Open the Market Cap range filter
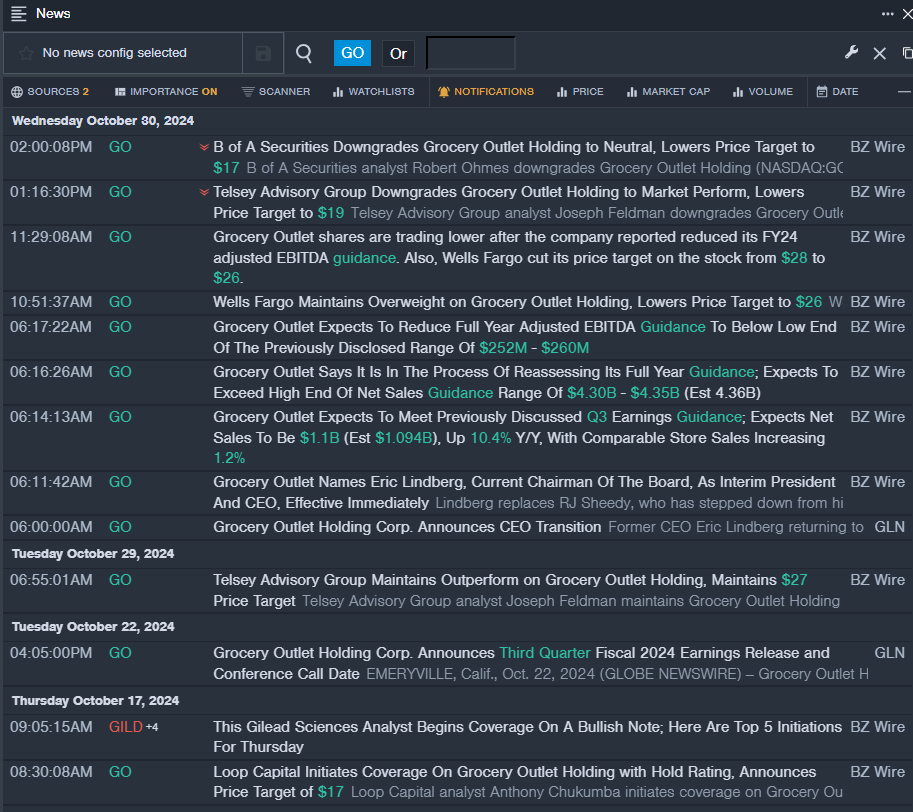 coord(668,92)
